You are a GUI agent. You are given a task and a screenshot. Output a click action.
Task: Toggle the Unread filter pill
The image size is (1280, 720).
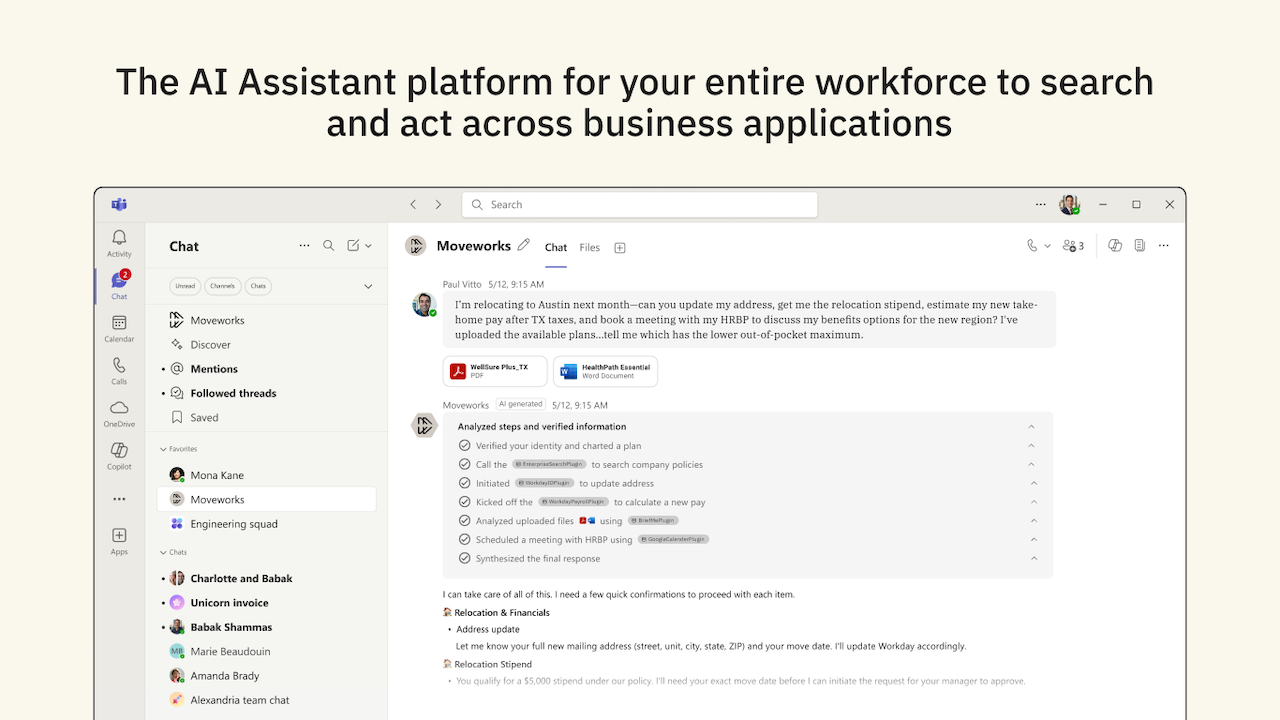pyautogui.click(x=185, y=286)
